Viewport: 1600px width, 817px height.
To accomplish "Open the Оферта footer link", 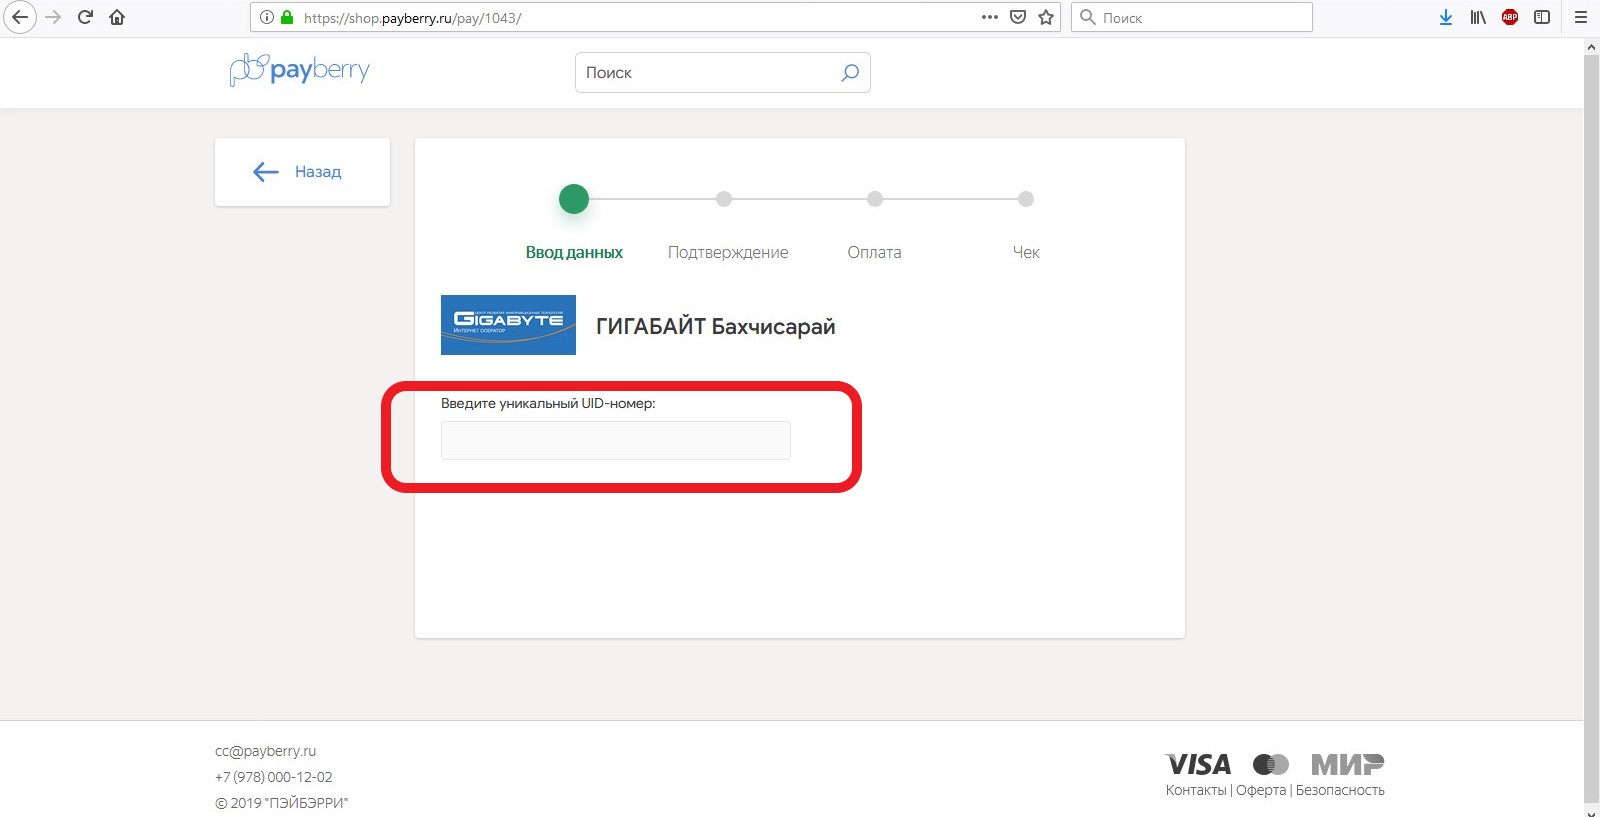I will pos(1260,790).
